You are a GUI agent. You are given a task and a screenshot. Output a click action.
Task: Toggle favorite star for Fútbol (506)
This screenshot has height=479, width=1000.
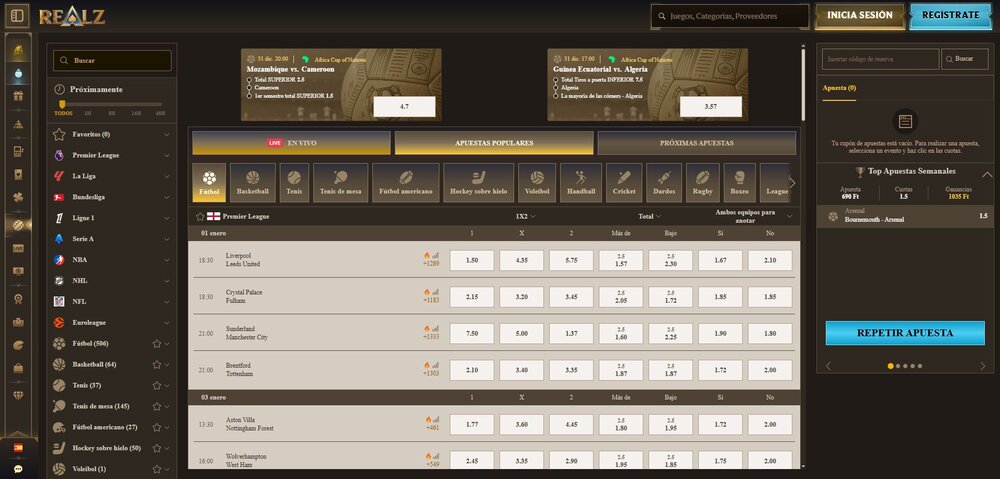(156, 343)
